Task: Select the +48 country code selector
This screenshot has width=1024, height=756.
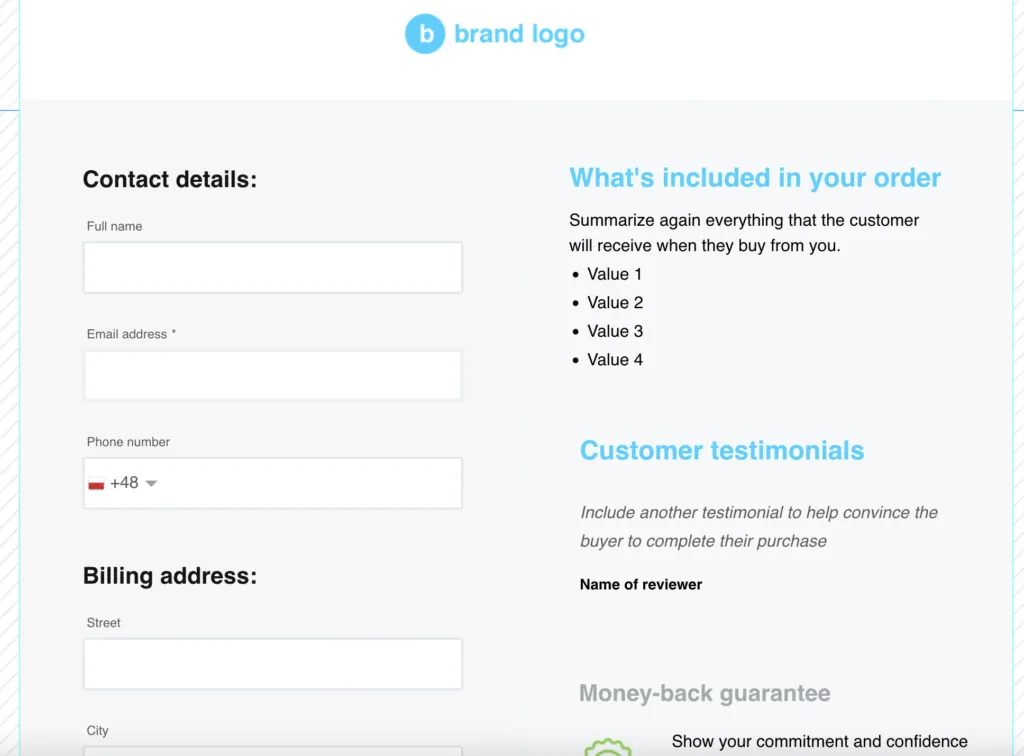Action: (123, 483)
